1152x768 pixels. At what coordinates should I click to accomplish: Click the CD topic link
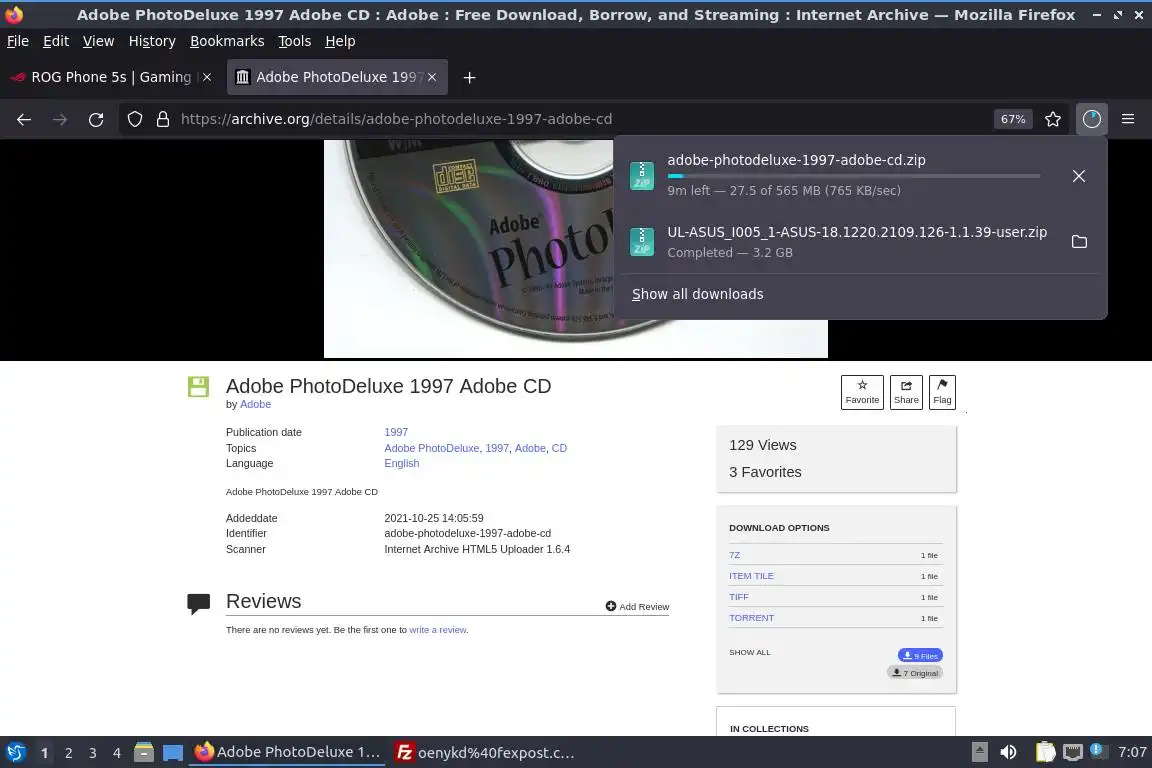[559, 448]
